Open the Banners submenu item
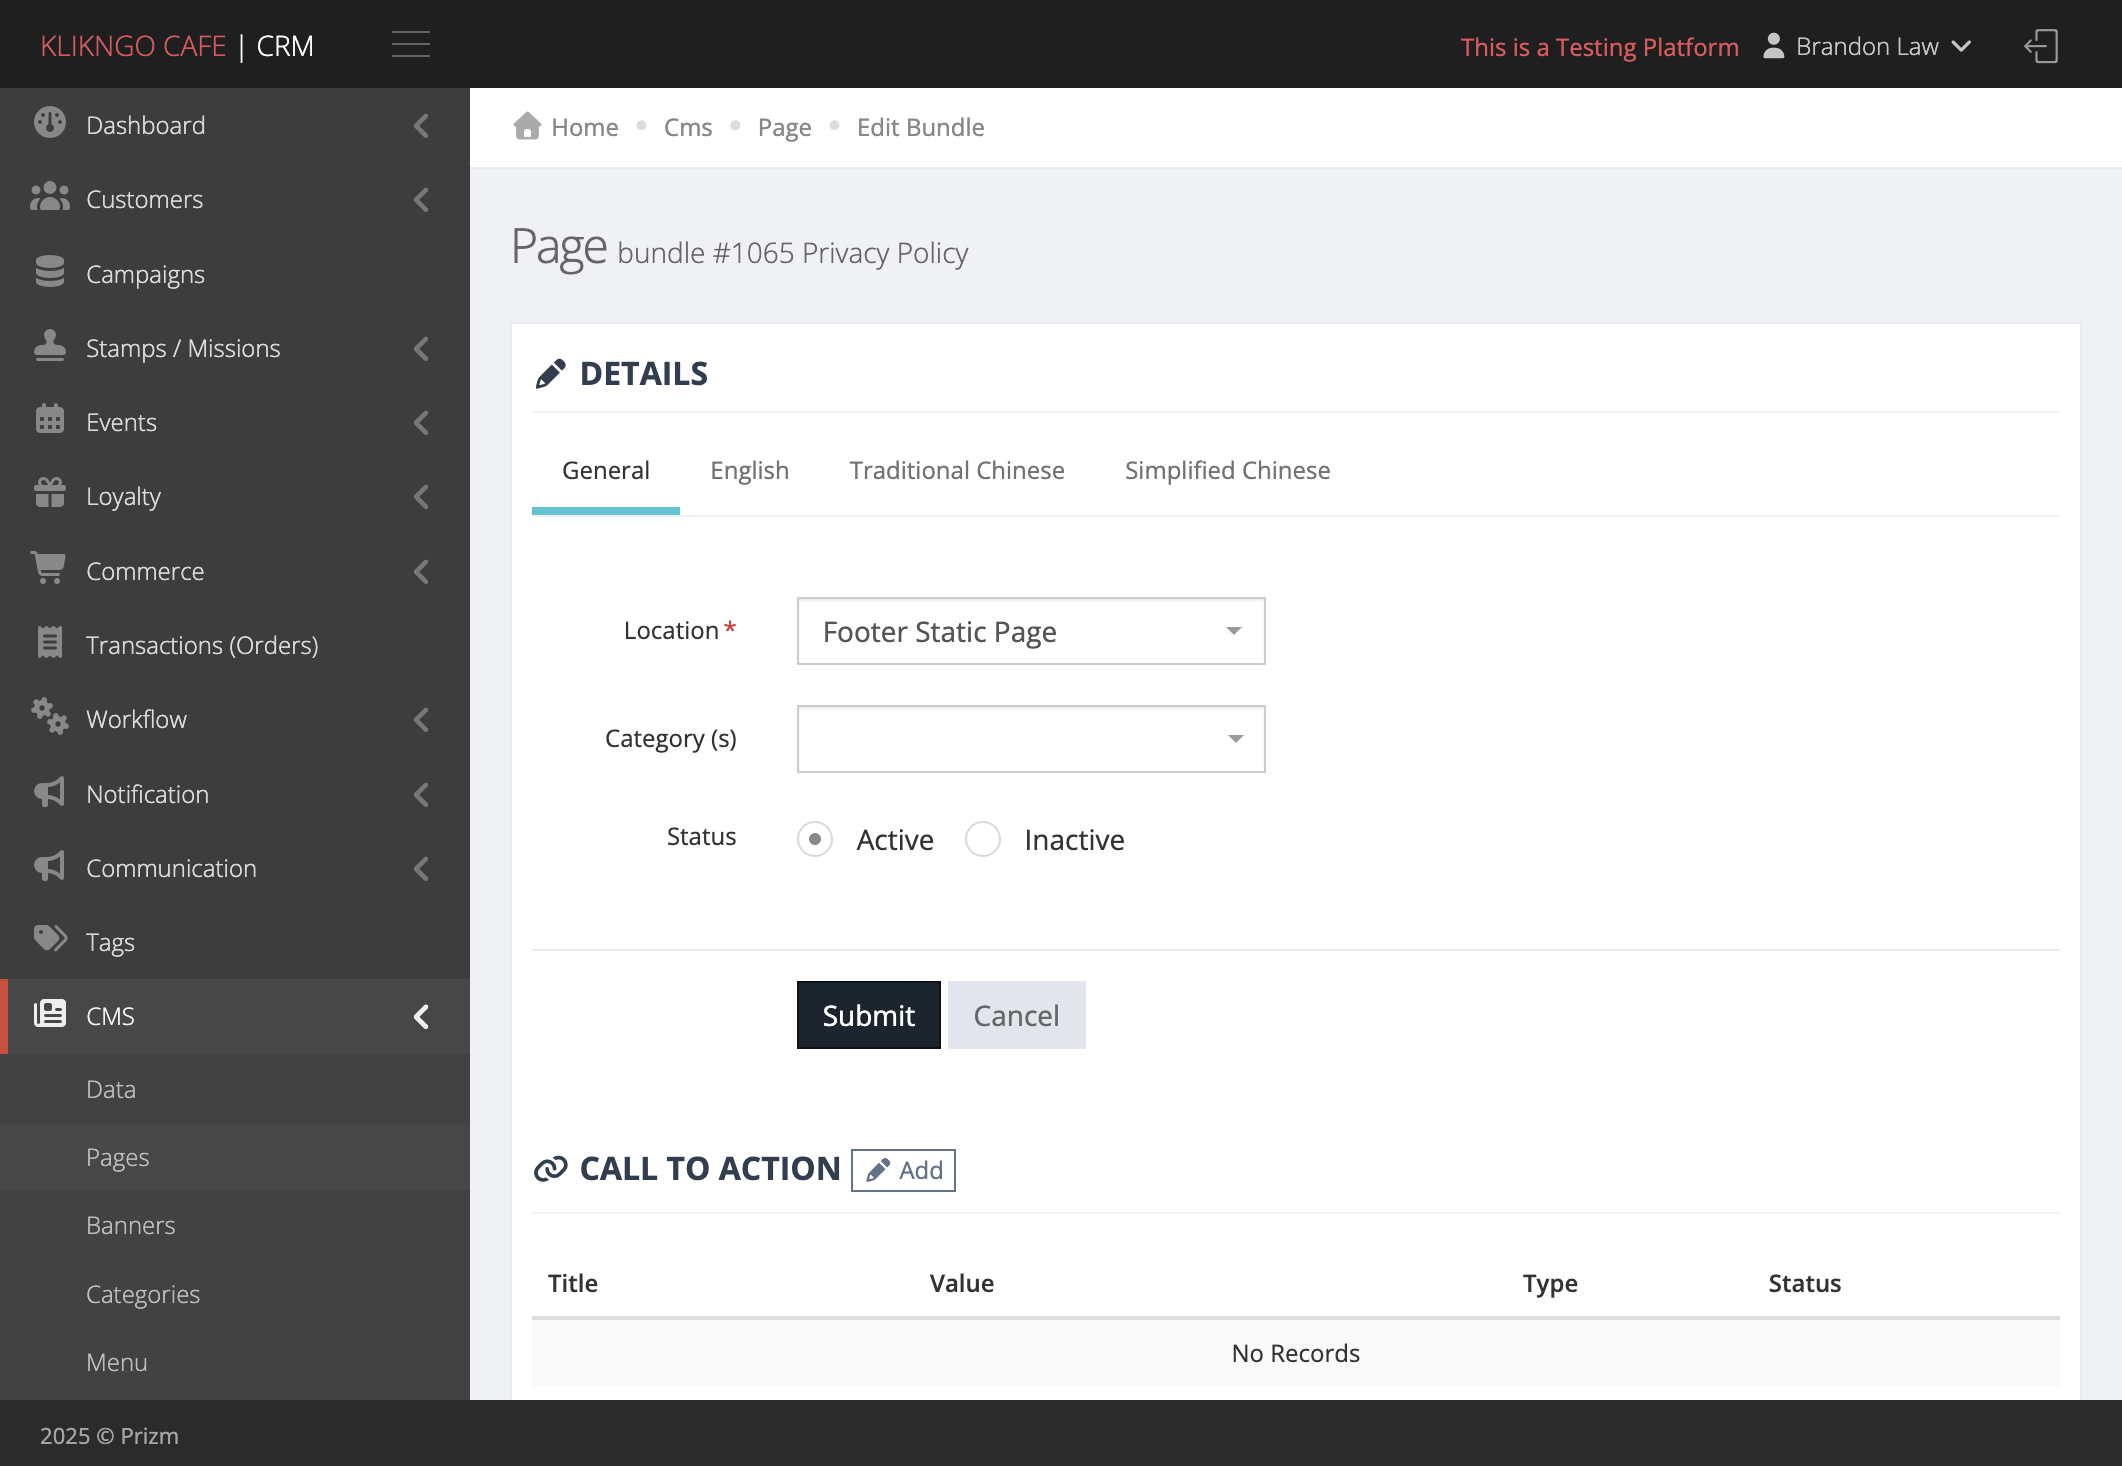Image resolution: width=2122 pixels, height=1466 pixels. 130,1225
